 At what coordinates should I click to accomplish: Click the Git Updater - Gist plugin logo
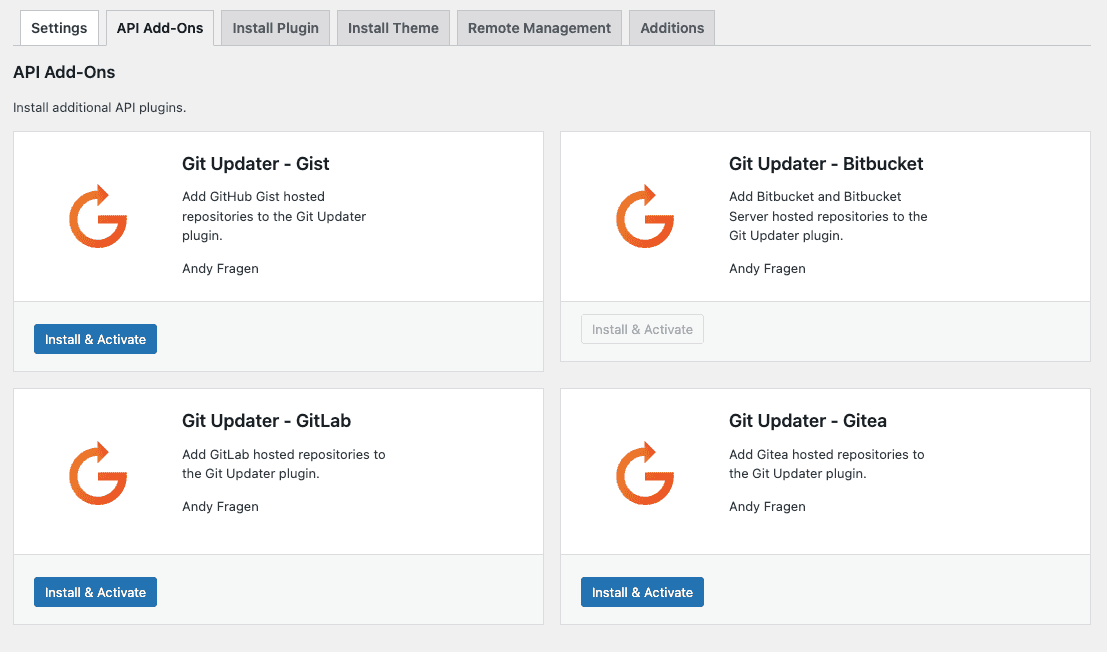(x=97, y=216)
